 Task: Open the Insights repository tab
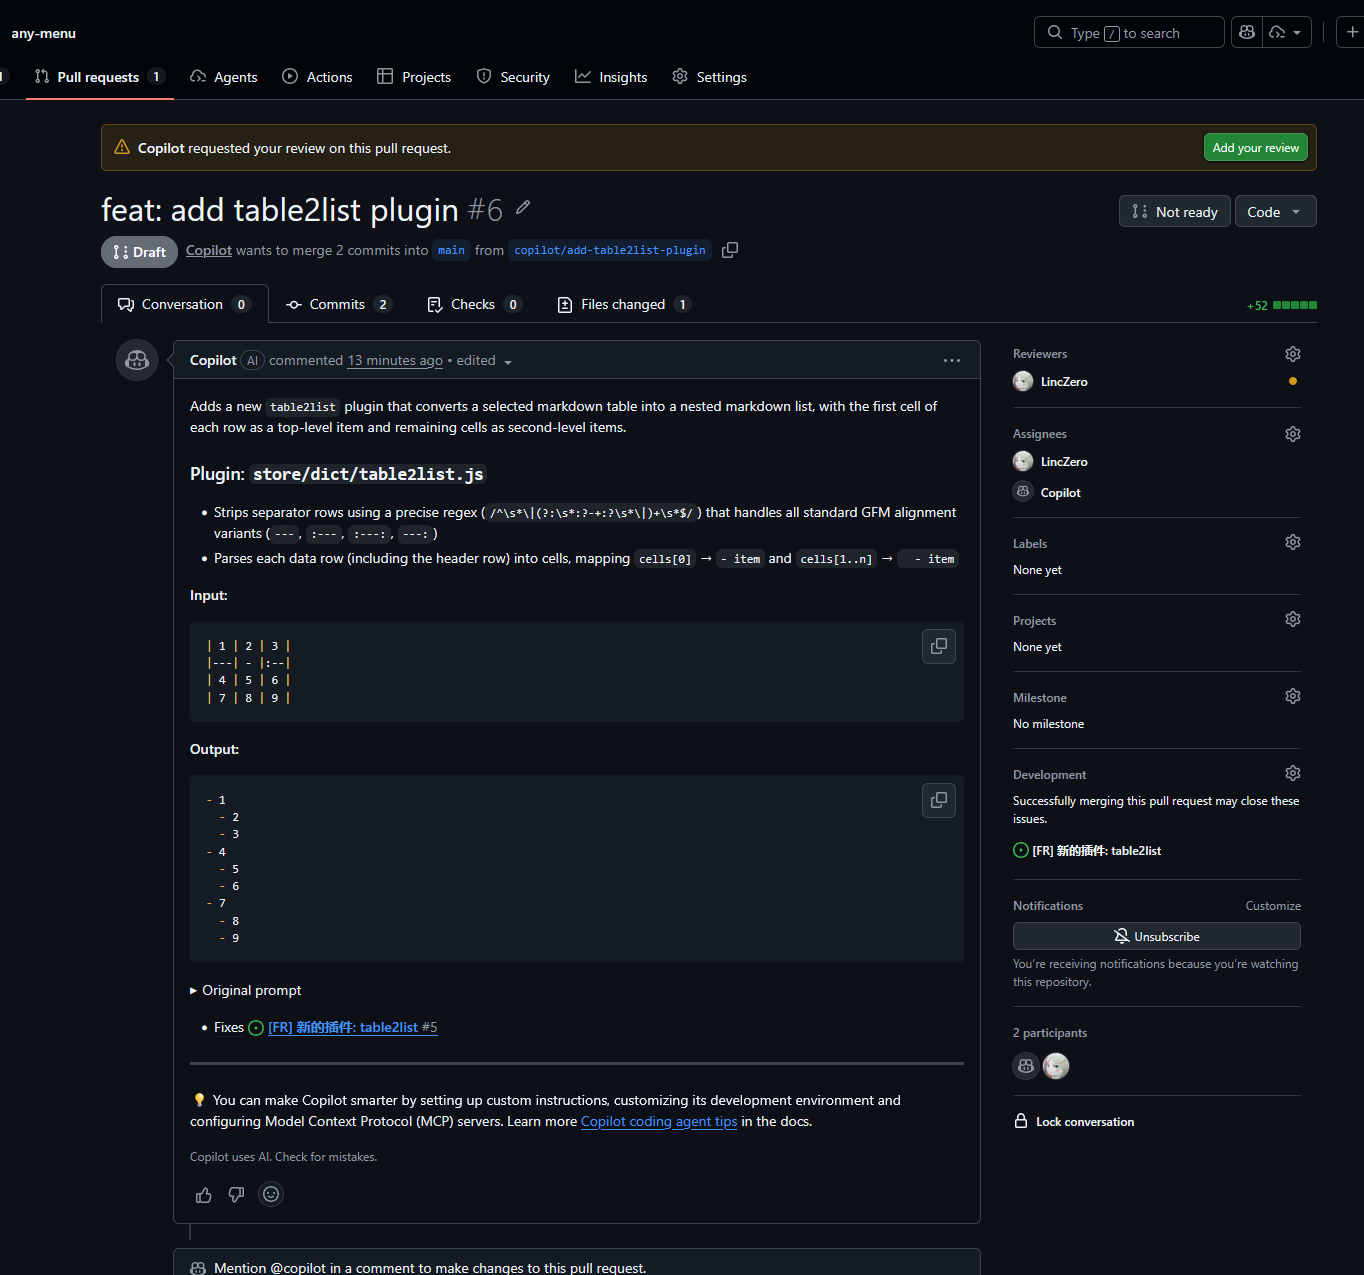coord(611,77)
